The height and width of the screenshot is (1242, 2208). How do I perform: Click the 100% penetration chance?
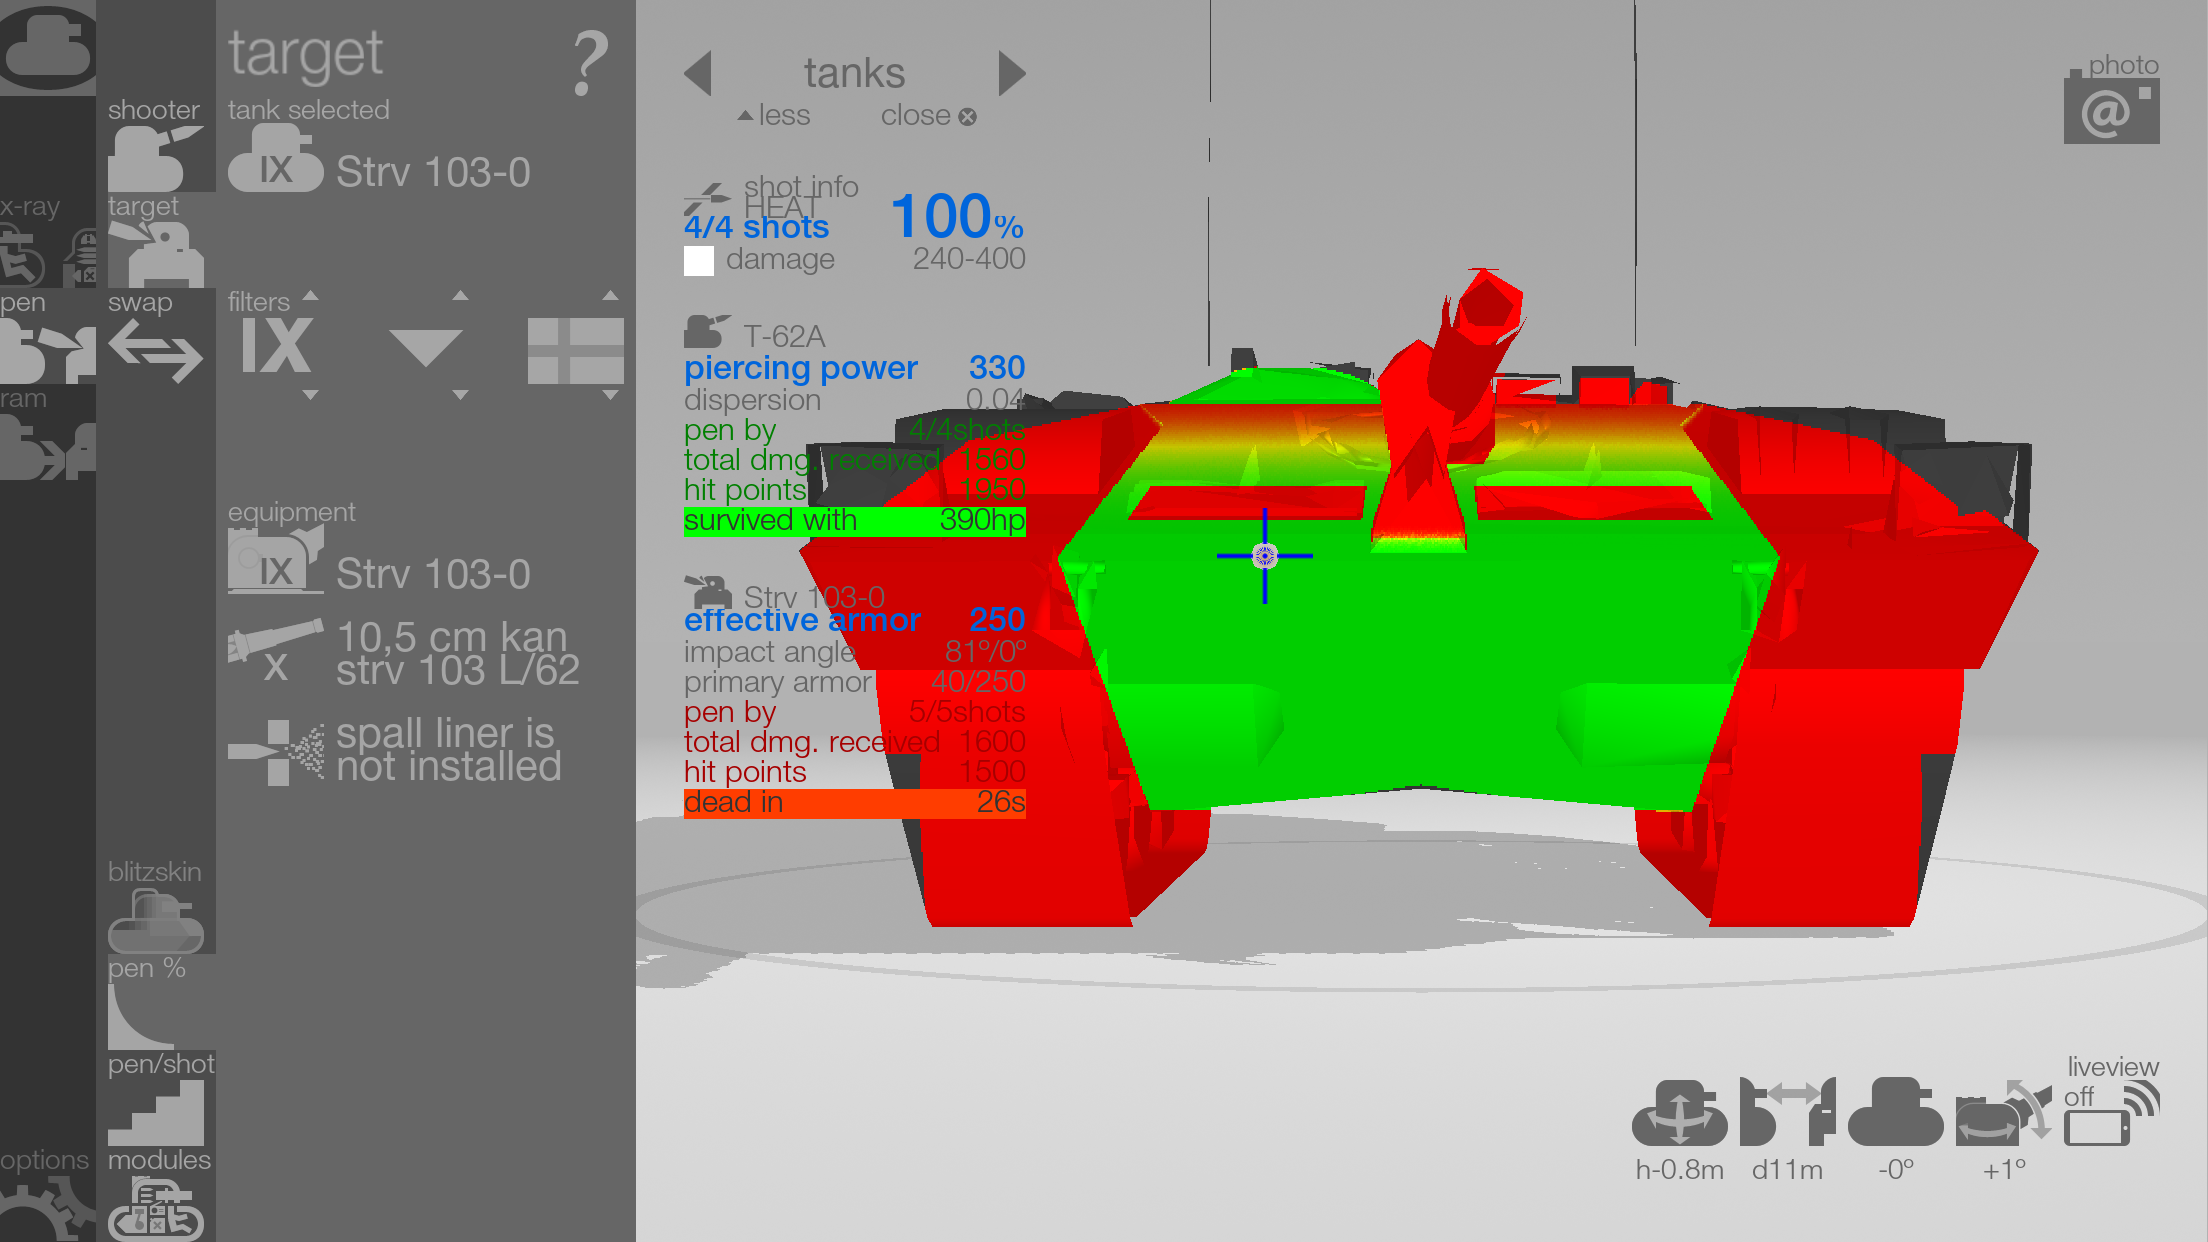click(957, 217)
